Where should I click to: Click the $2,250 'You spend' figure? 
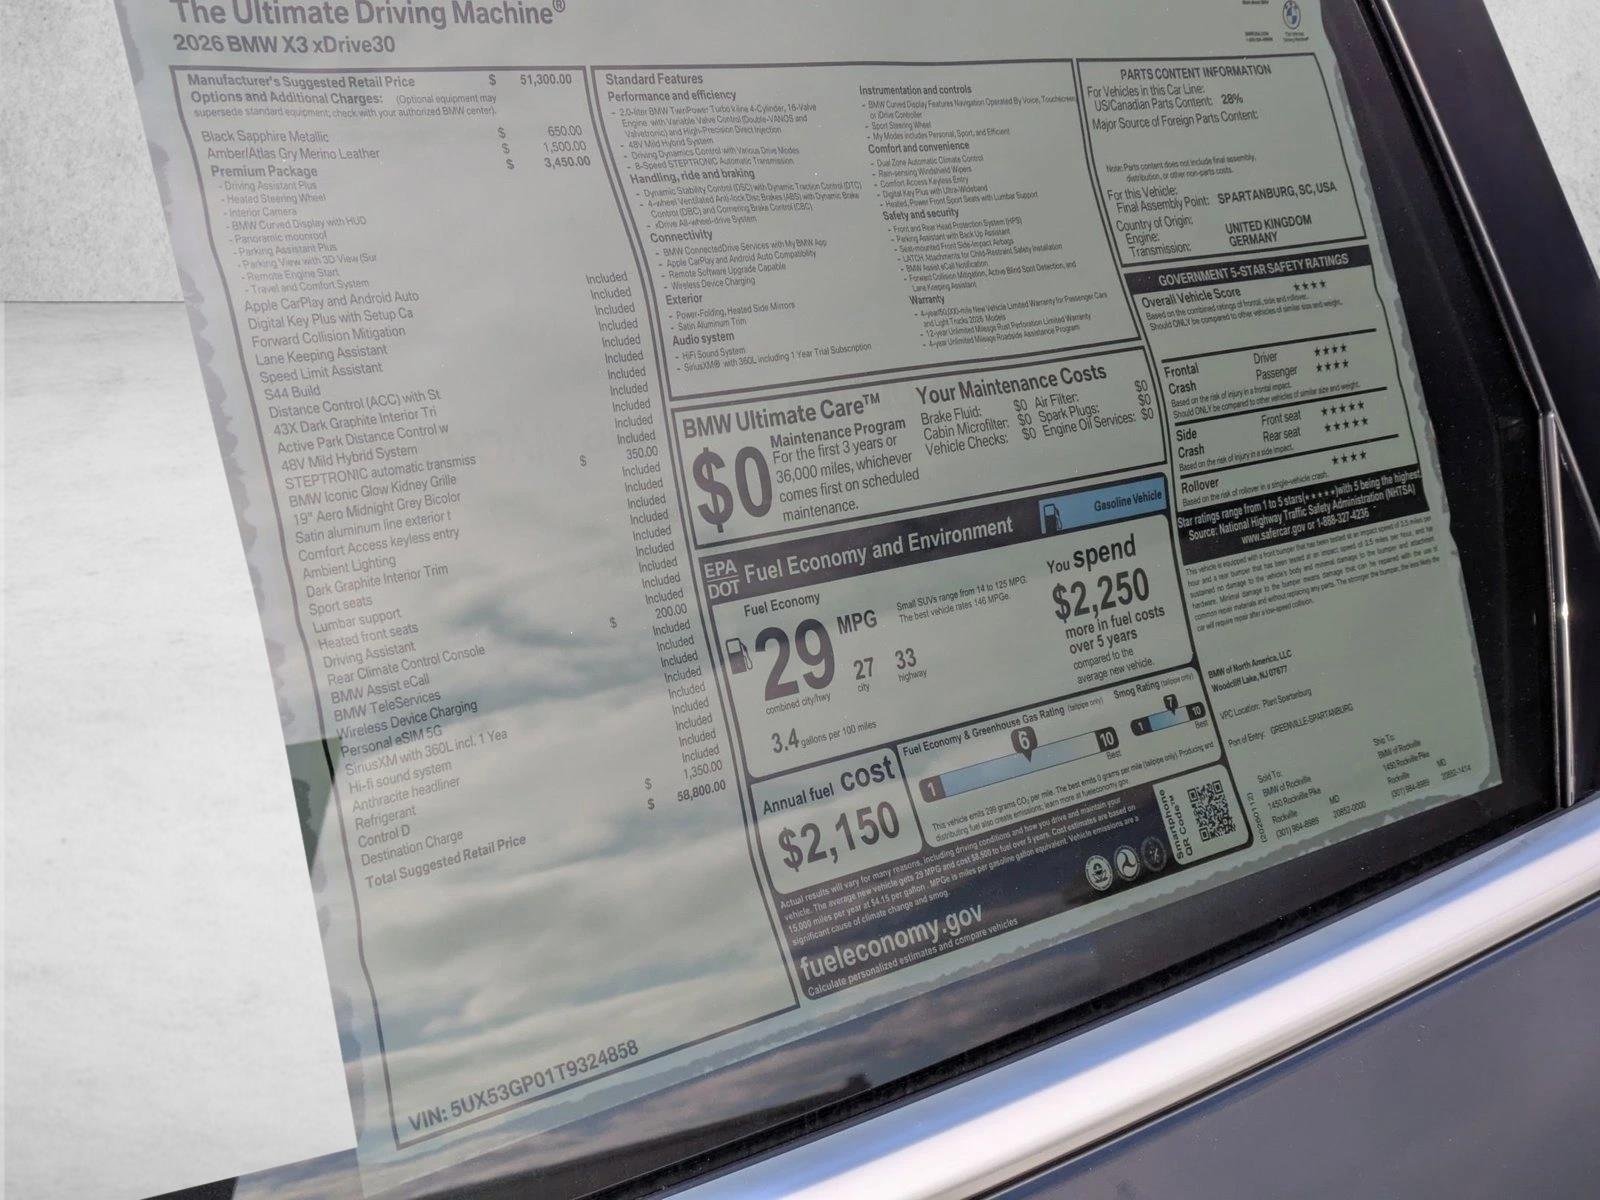coord(1100,595)
